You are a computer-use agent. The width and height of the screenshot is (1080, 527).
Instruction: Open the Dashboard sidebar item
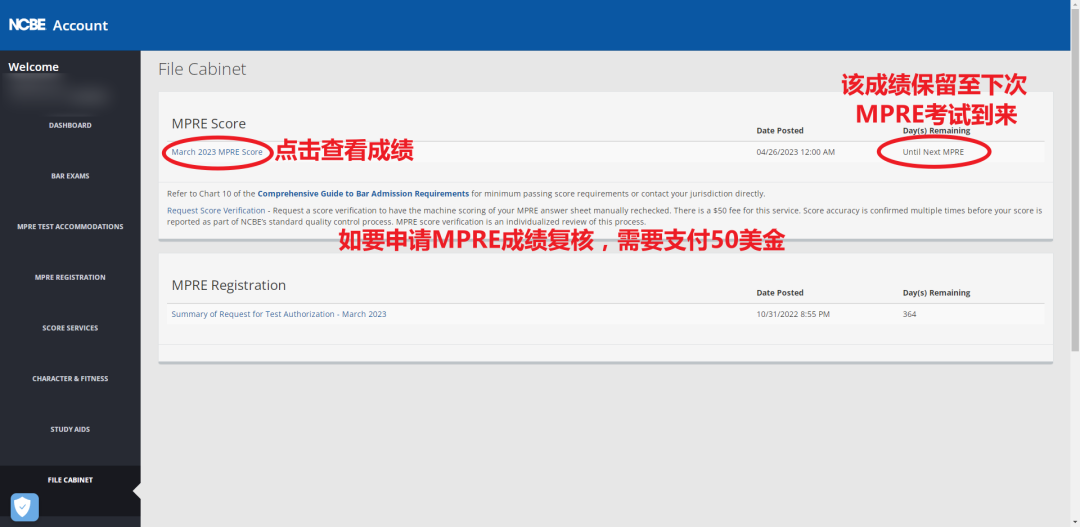coord(70,125)
